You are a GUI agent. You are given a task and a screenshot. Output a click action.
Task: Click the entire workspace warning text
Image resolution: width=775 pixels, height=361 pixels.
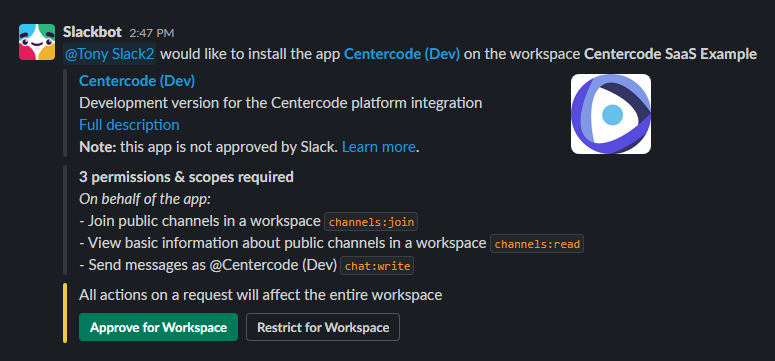(260, 295)
